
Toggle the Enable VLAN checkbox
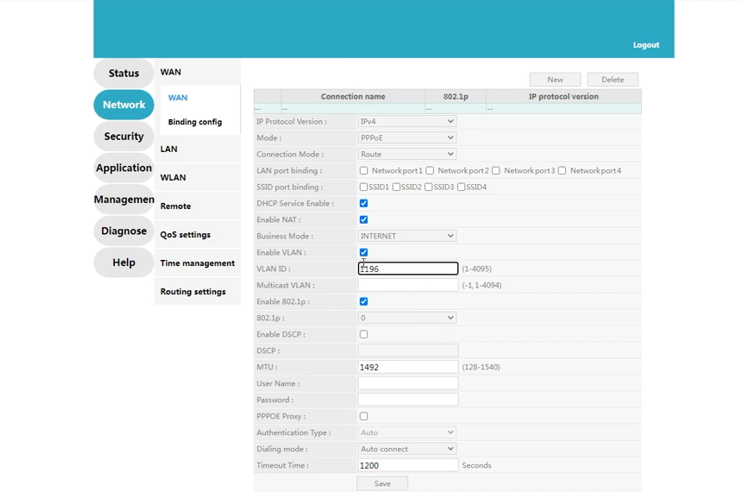pyautogui.click(x=363, y=252)
